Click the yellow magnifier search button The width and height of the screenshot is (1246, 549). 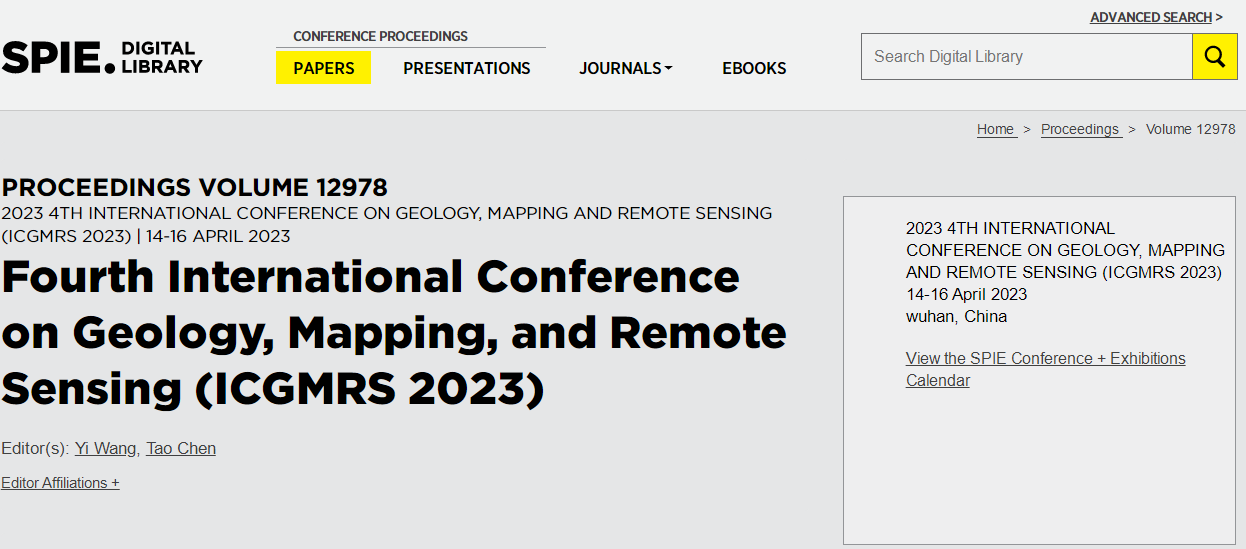[1215, 57]
